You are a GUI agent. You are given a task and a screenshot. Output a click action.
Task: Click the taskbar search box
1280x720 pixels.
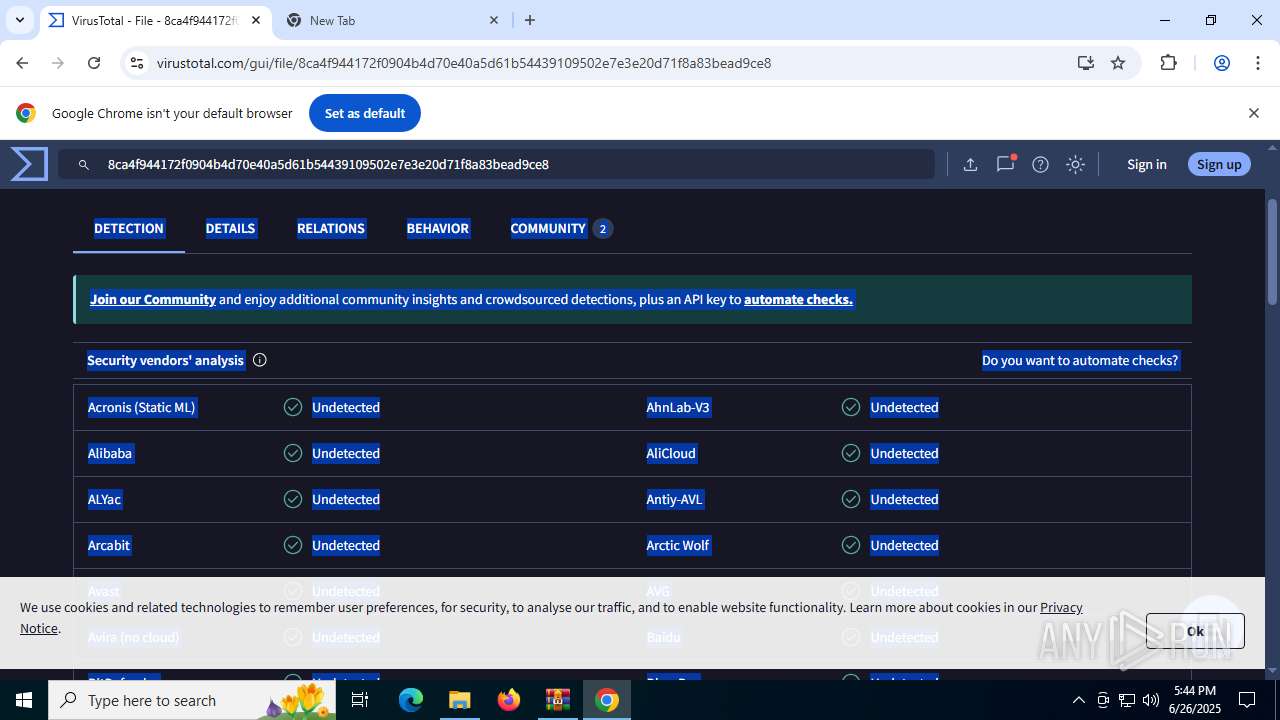[x=192, y=700]
